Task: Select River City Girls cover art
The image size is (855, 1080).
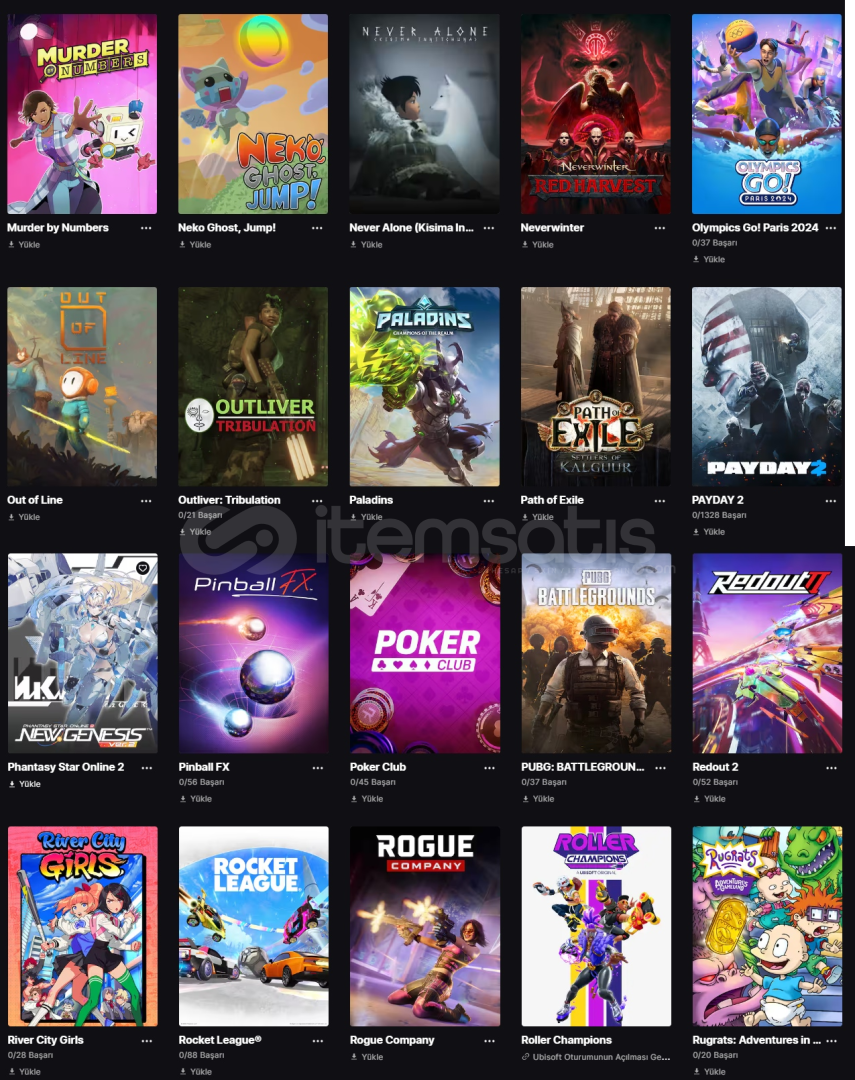Action: (83, 926)
